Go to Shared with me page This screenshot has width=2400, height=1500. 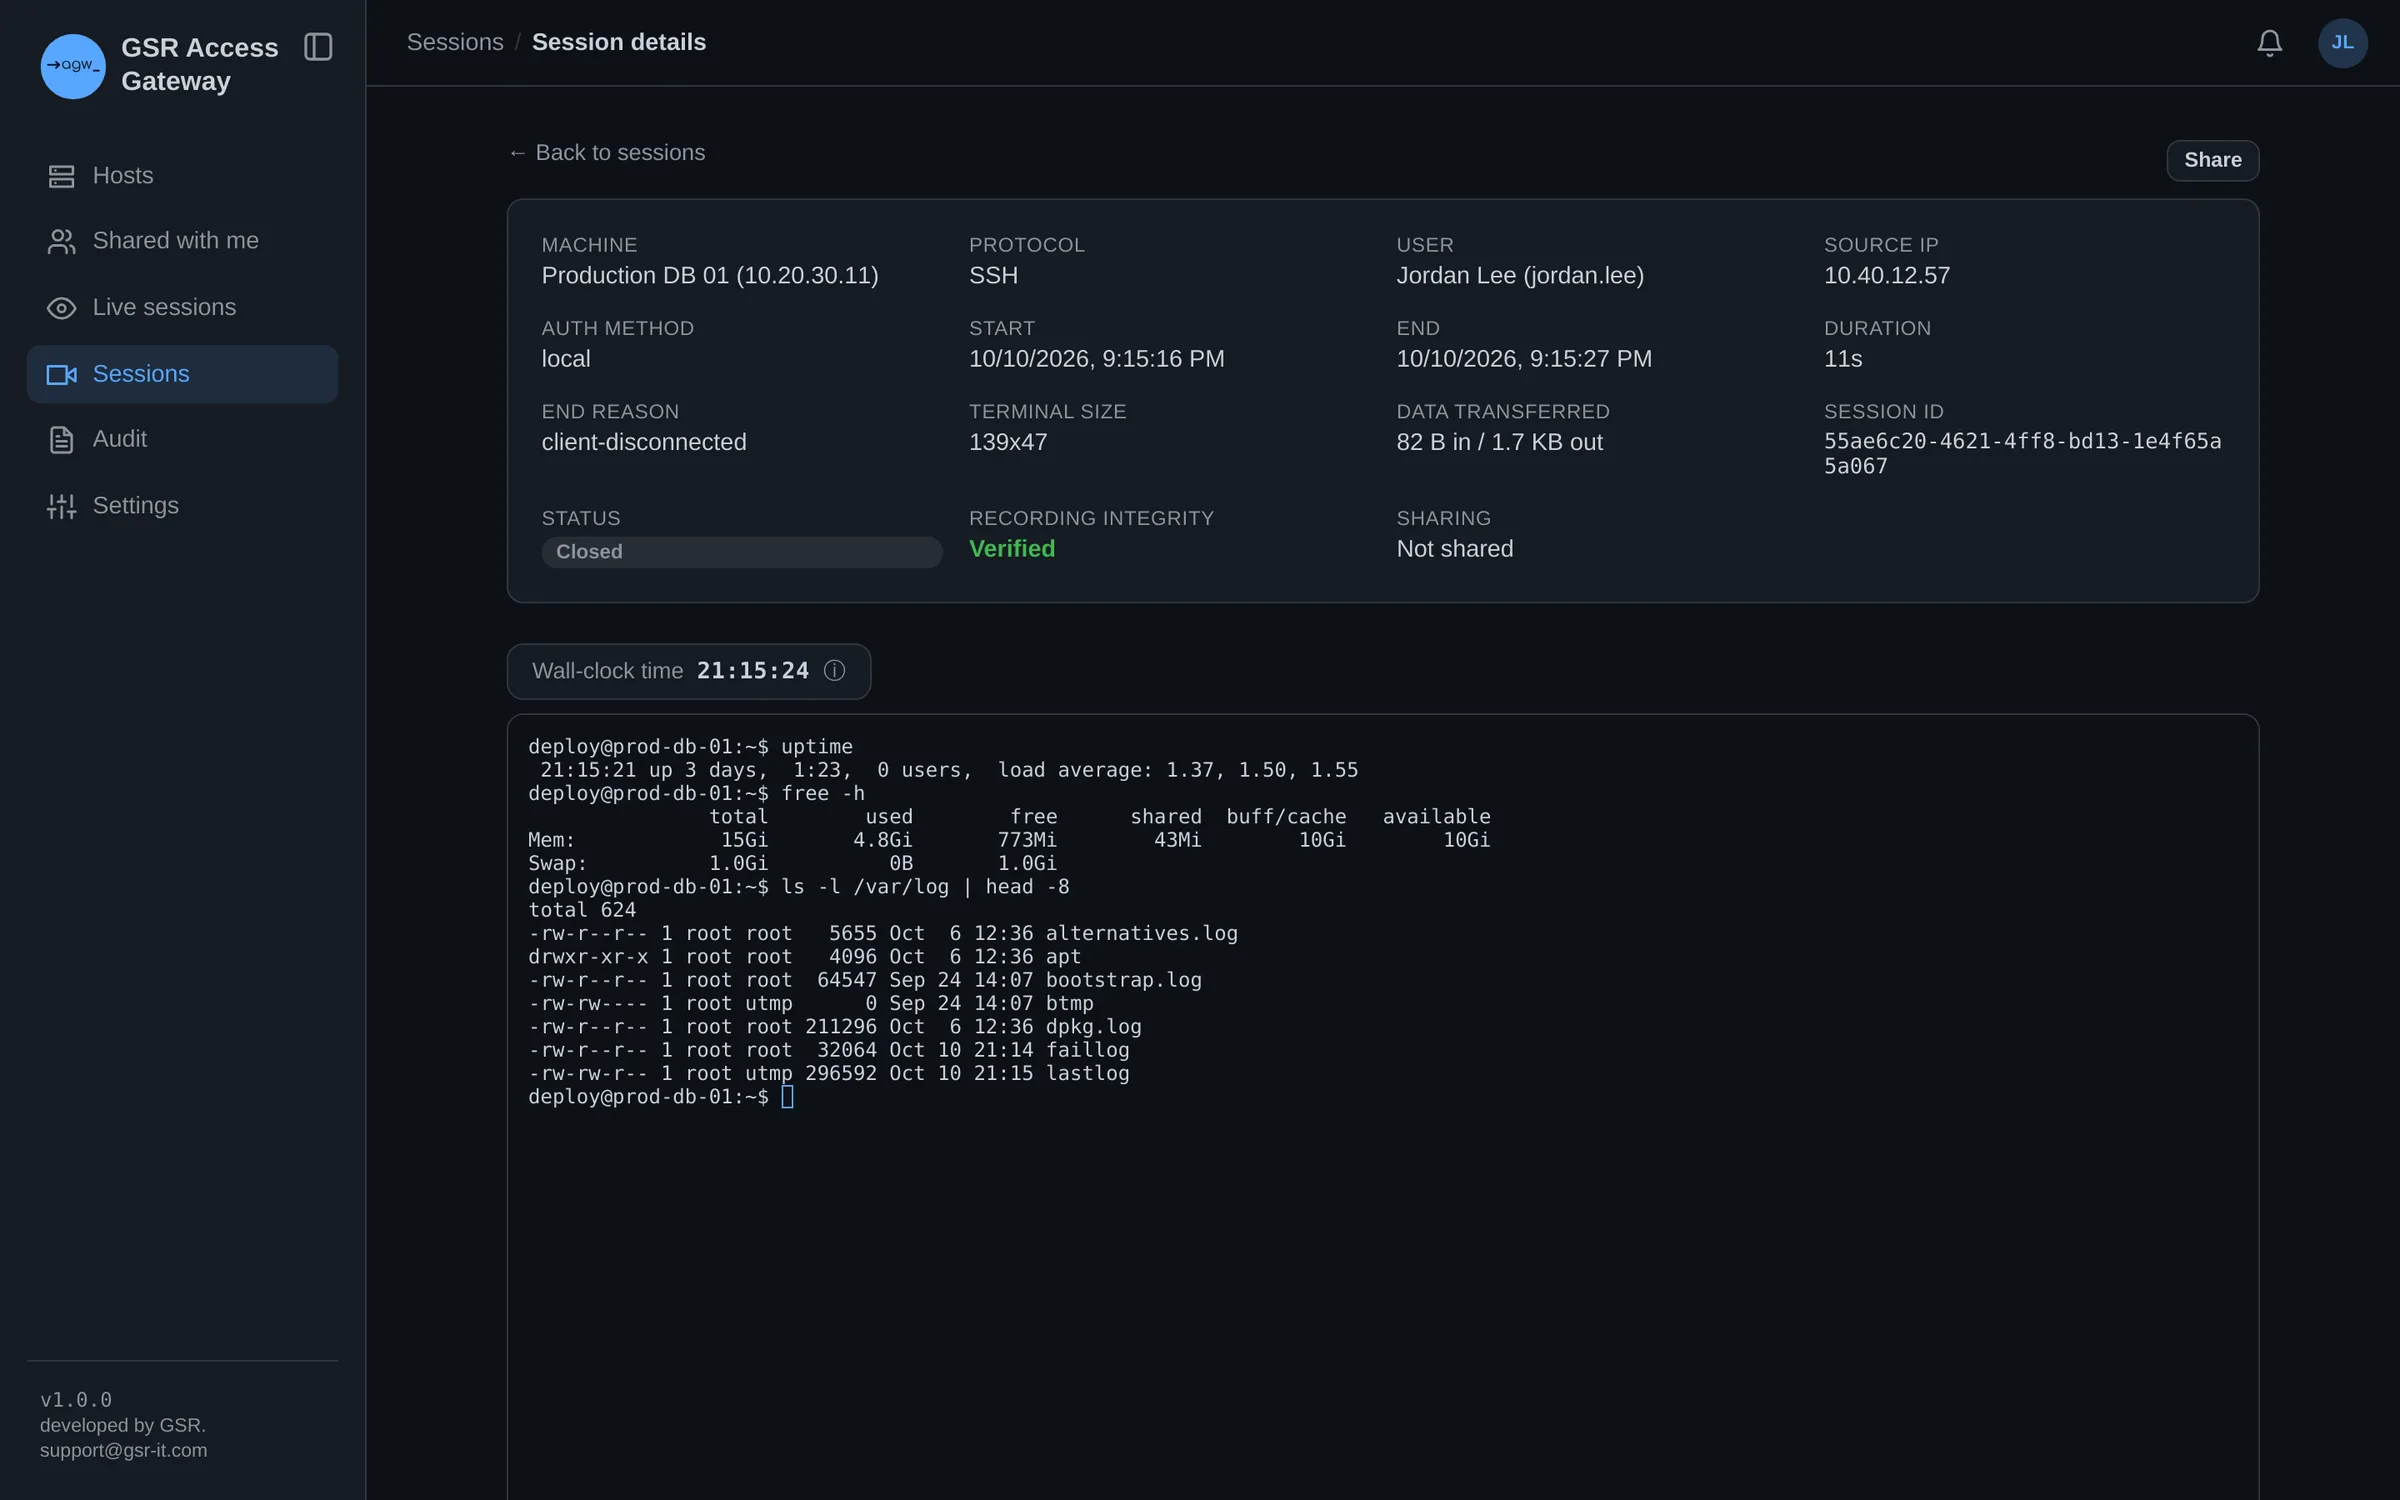pyautogui.click(x=182, y=241)
